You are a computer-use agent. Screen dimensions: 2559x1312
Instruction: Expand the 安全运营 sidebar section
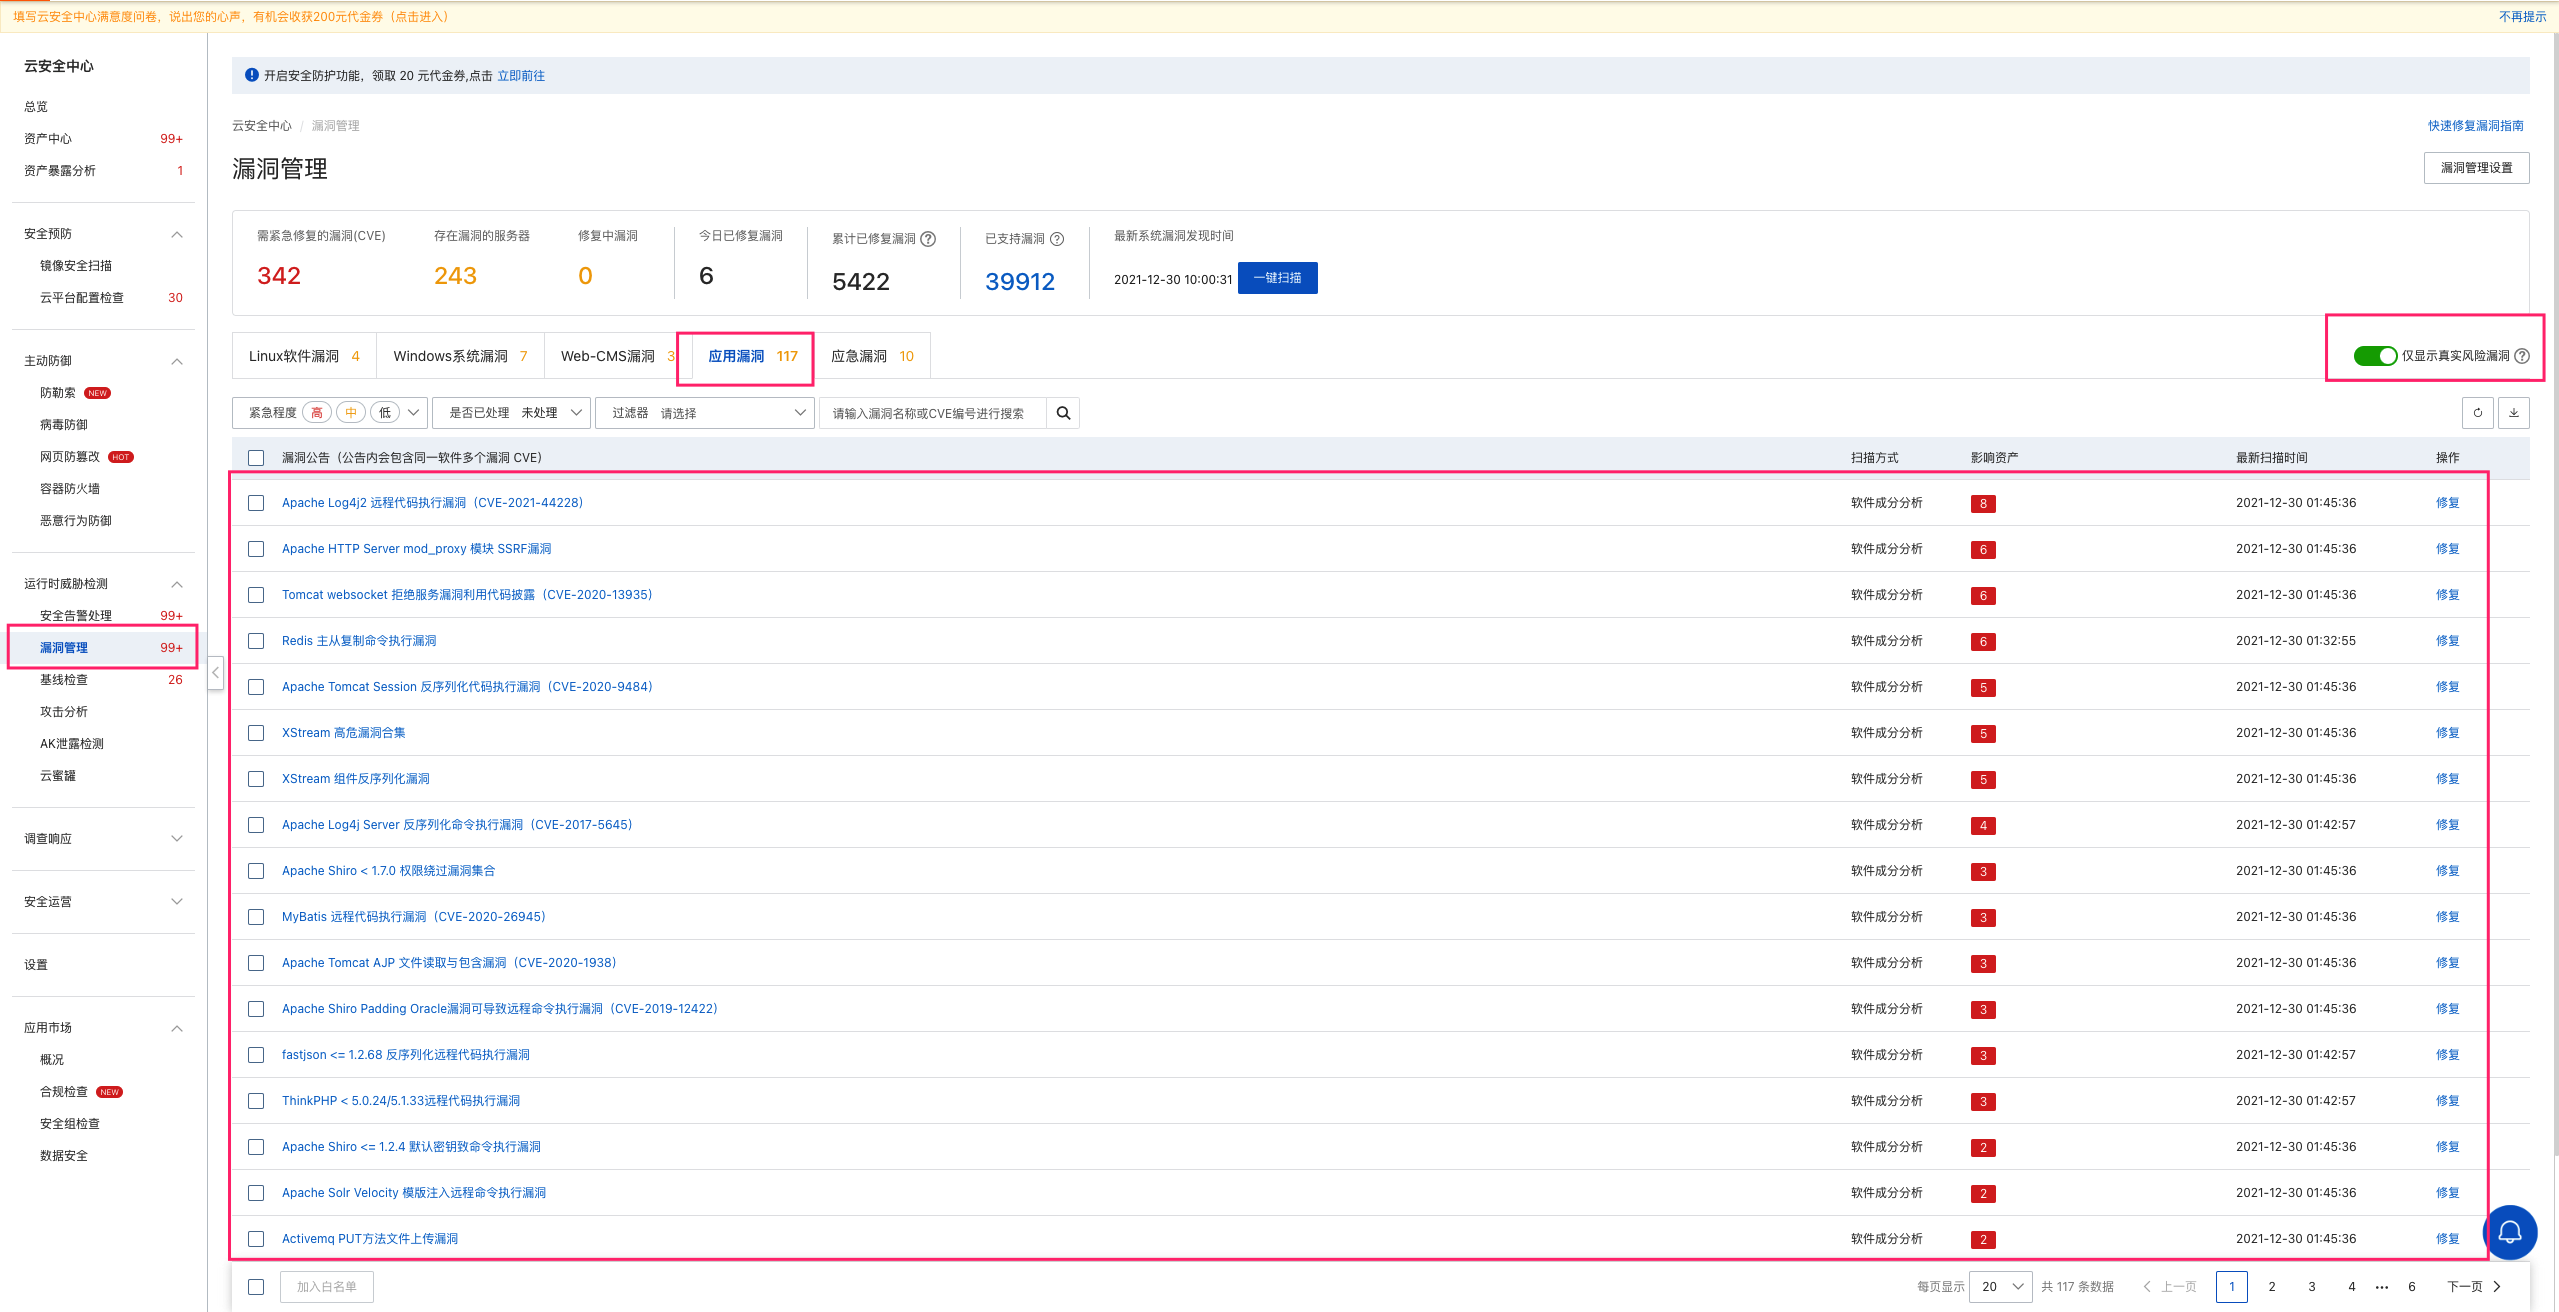(x=177, y=902)
